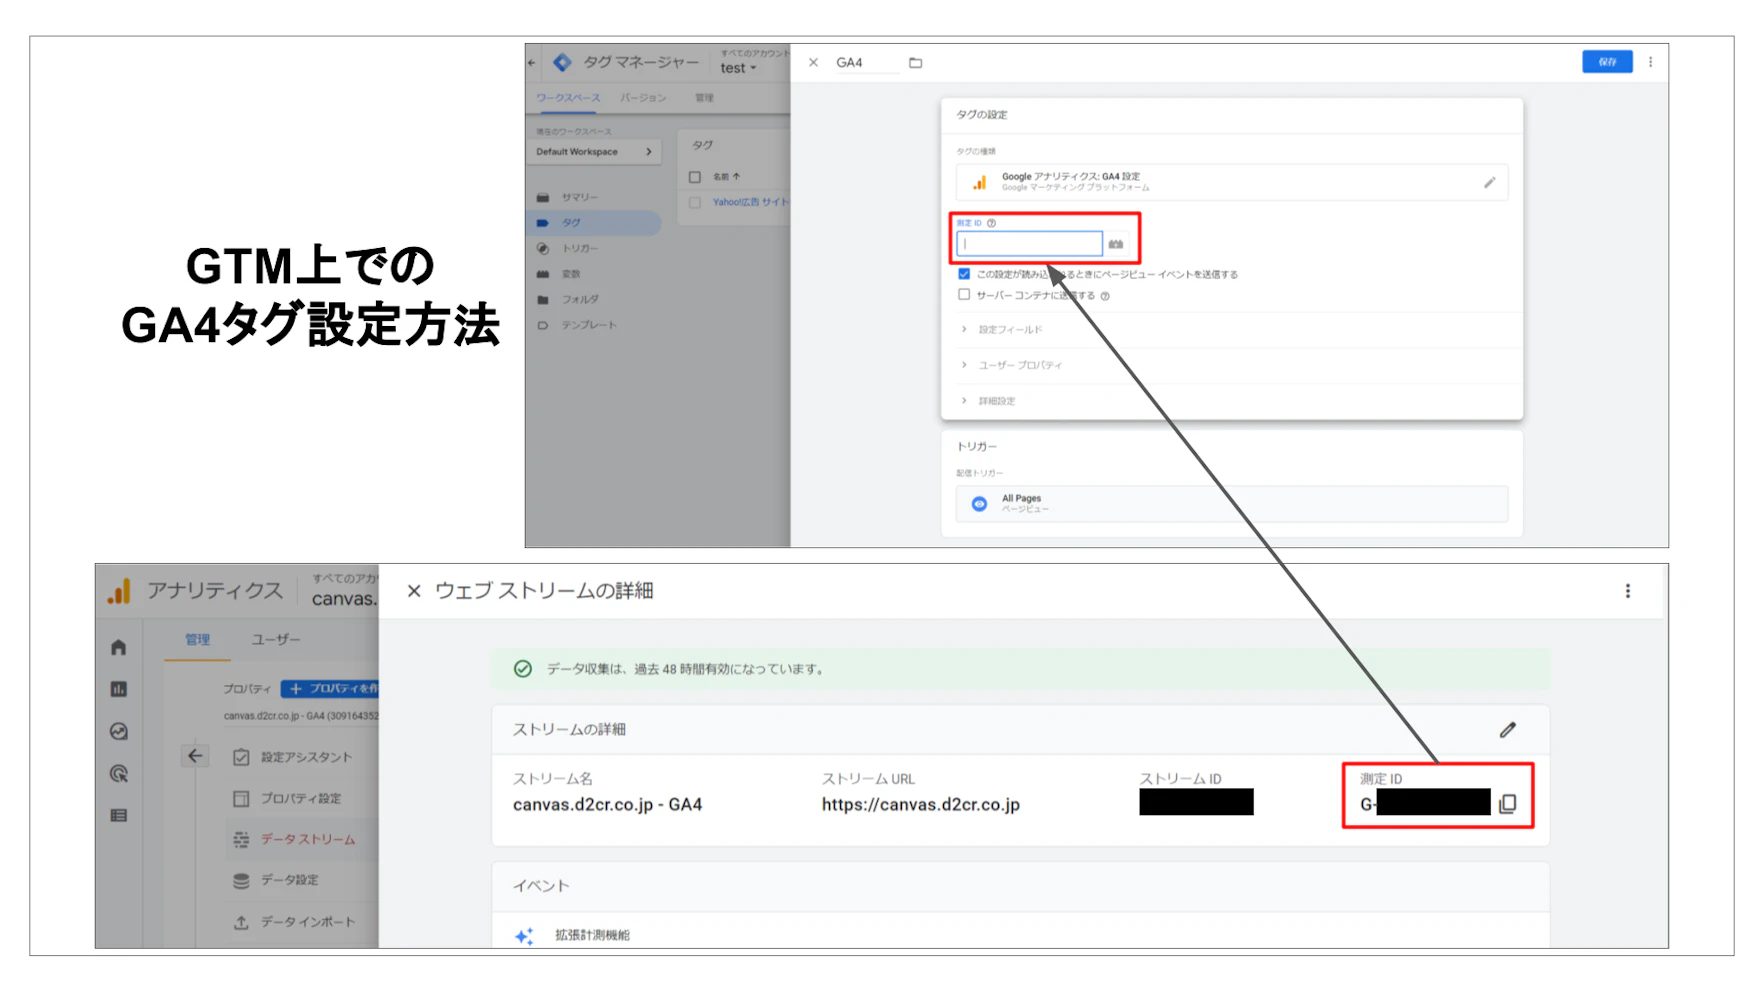
Task: Close ウェブ ストリームの詳細 panel
Action: point(414,591)
